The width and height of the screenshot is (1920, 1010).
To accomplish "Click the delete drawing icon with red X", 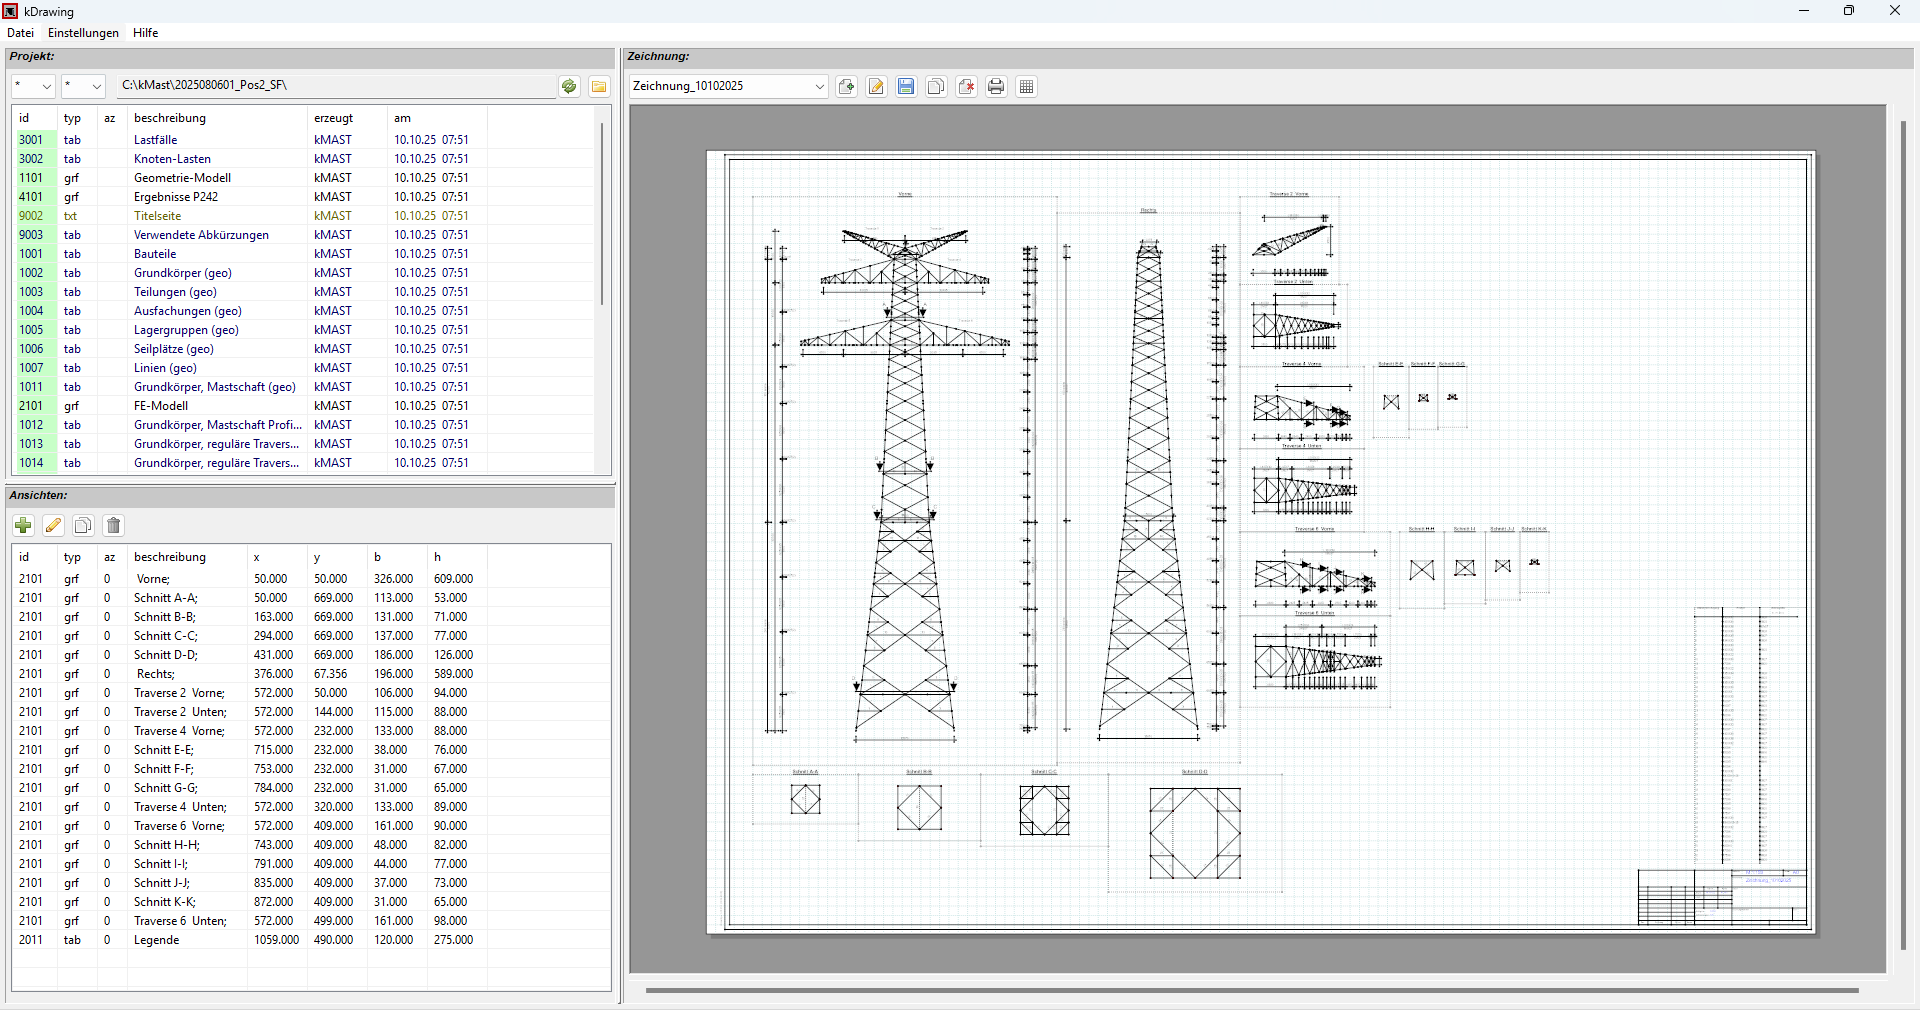I will [966, 87].
